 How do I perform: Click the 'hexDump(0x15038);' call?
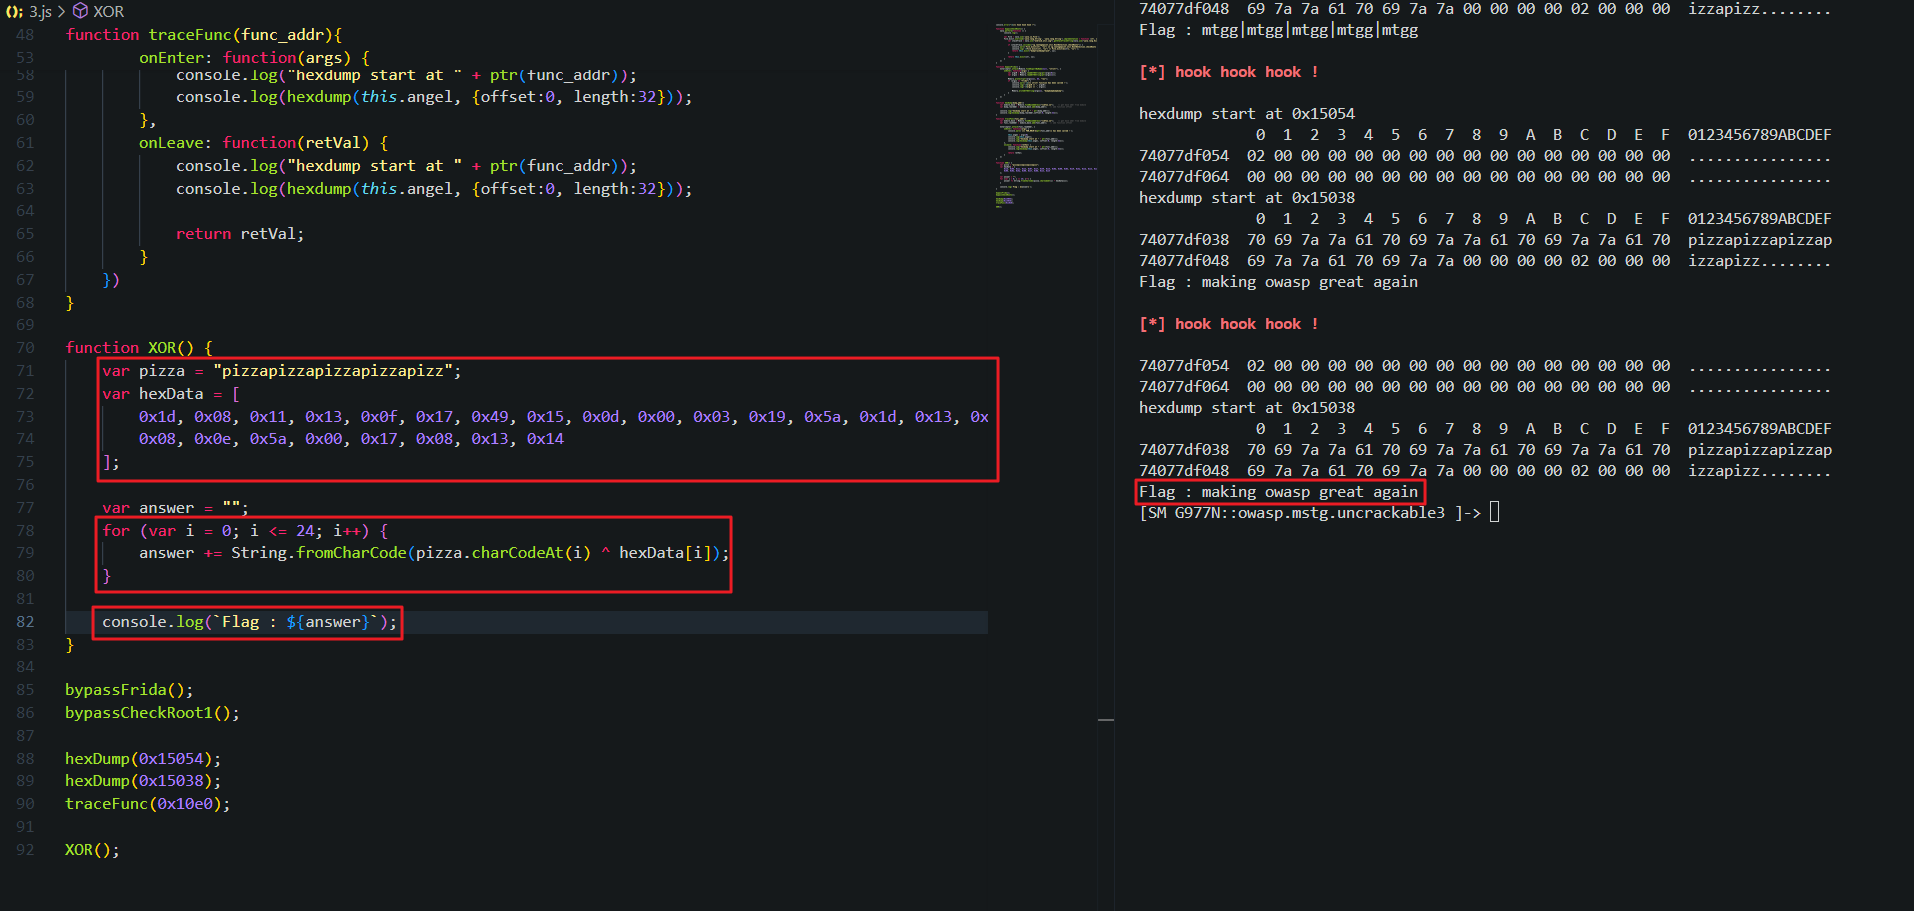tap(143, 781)
